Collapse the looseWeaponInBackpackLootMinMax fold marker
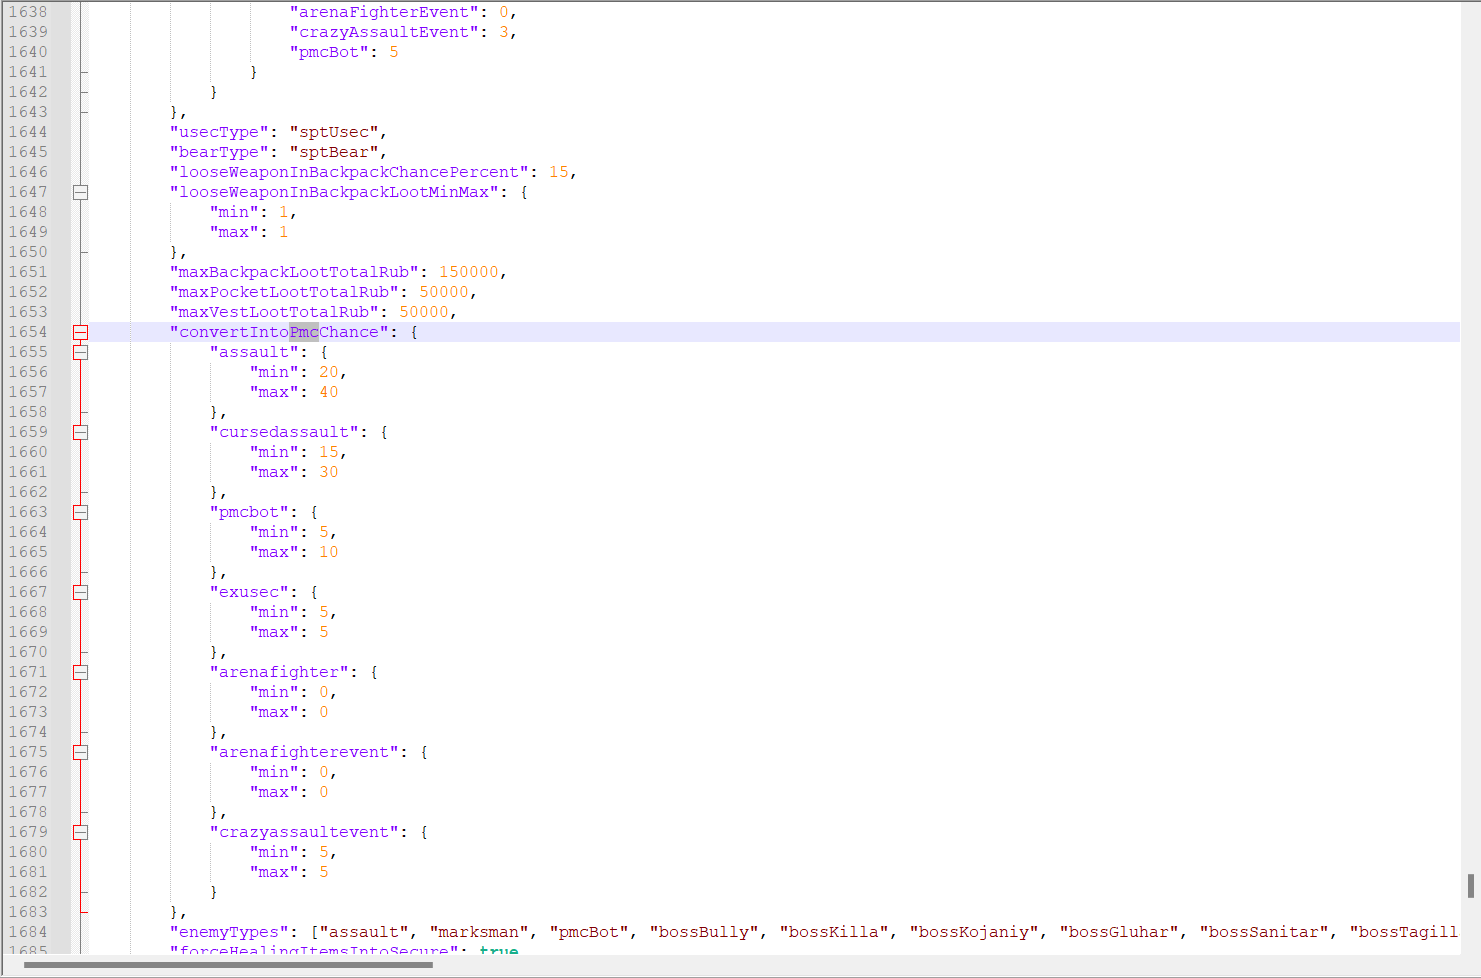This screenshot has height=978, width=1481. (81, 192)
